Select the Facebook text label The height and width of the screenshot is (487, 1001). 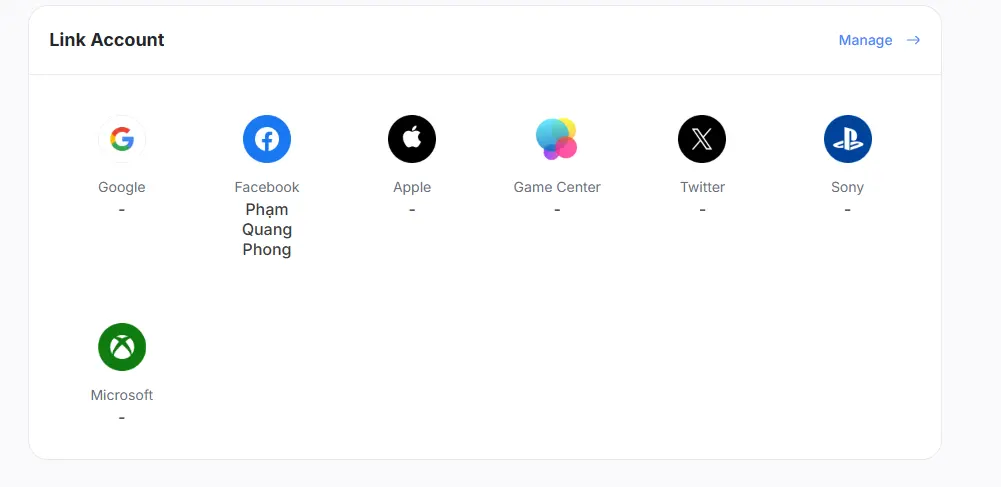267,187
